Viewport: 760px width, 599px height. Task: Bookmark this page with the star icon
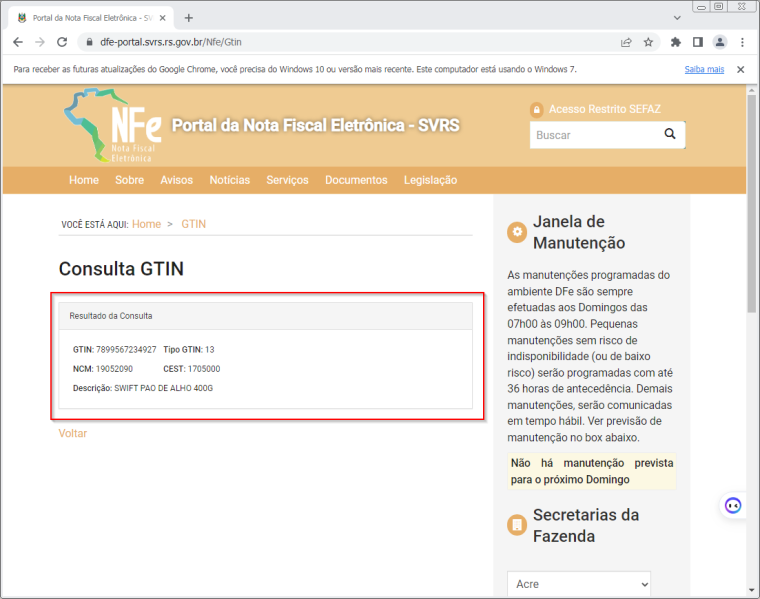[648, 42]
